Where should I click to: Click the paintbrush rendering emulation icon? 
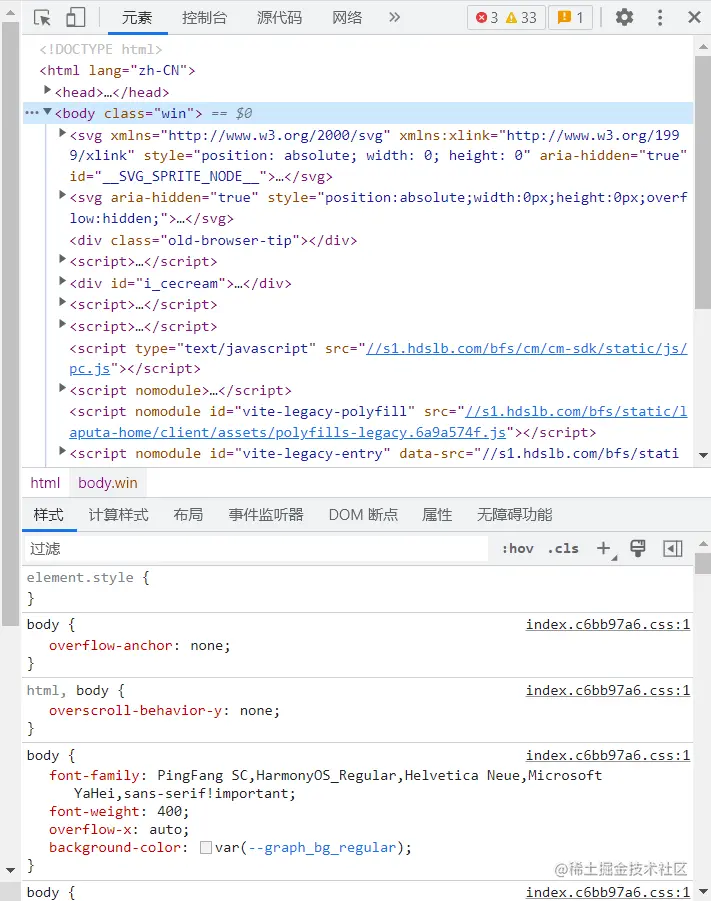point(638,548)
